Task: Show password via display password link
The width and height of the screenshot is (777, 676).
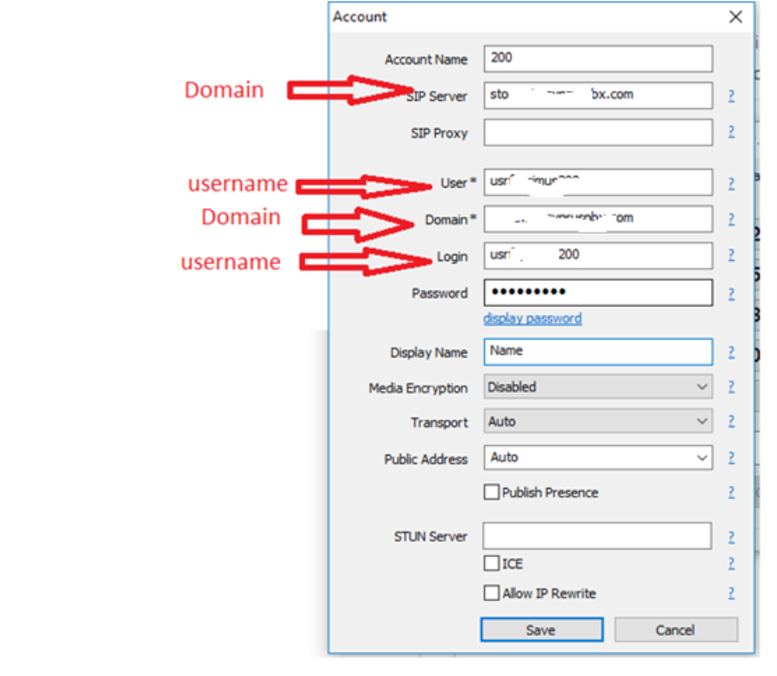Action: (533, 318)
